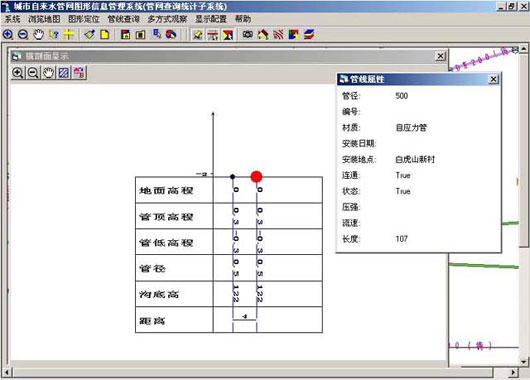Open the 浏览地图 menu
Viewport: 530px width, 380px height.
click(x=44, y=19)
